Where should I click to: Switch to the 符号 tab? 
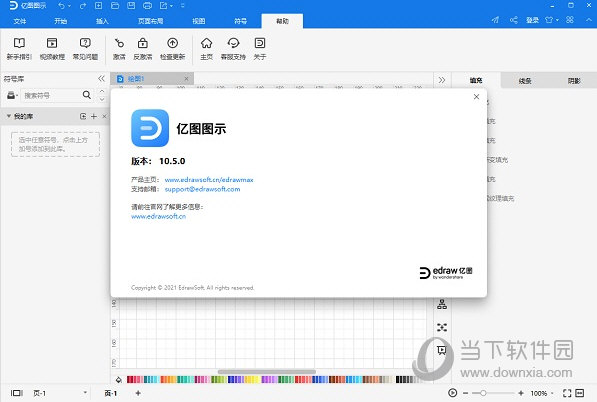(240, 21)
